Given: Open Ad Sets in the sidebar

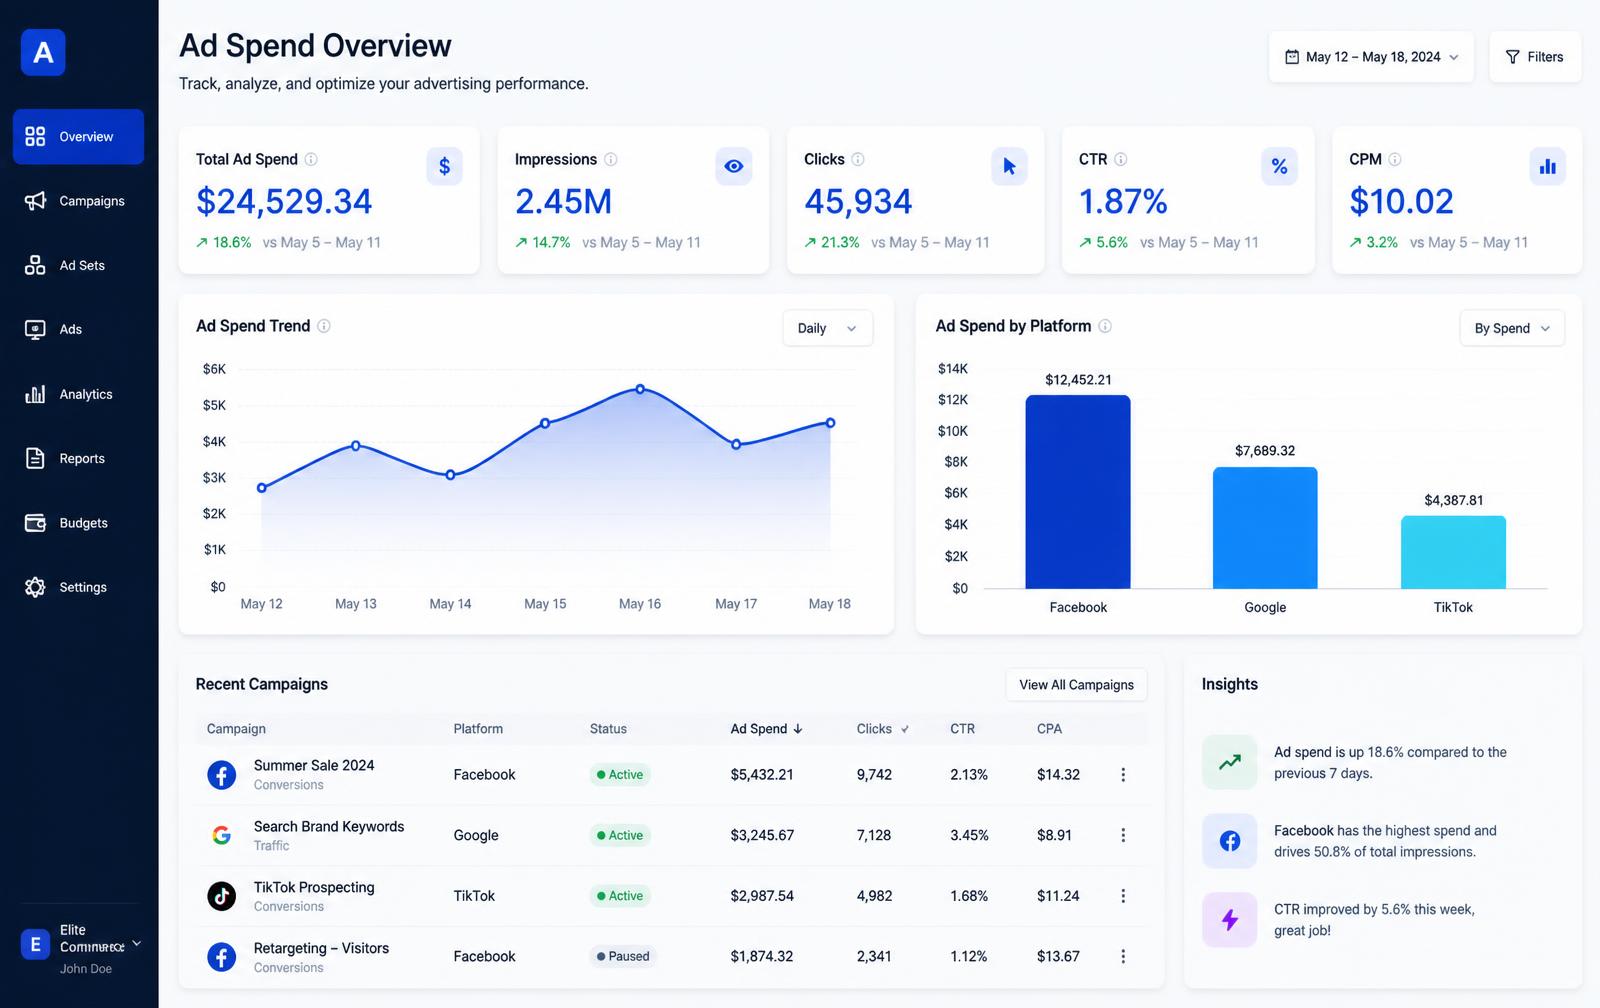Looking at the screenshot, I should pos(78,265).
